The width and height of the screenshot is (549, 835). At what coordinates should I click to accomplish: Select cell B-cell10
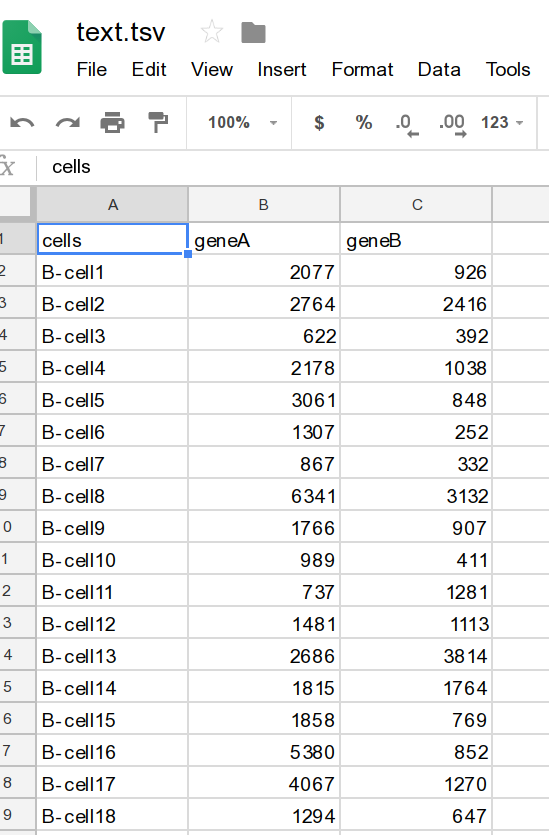tap(112, 559)
